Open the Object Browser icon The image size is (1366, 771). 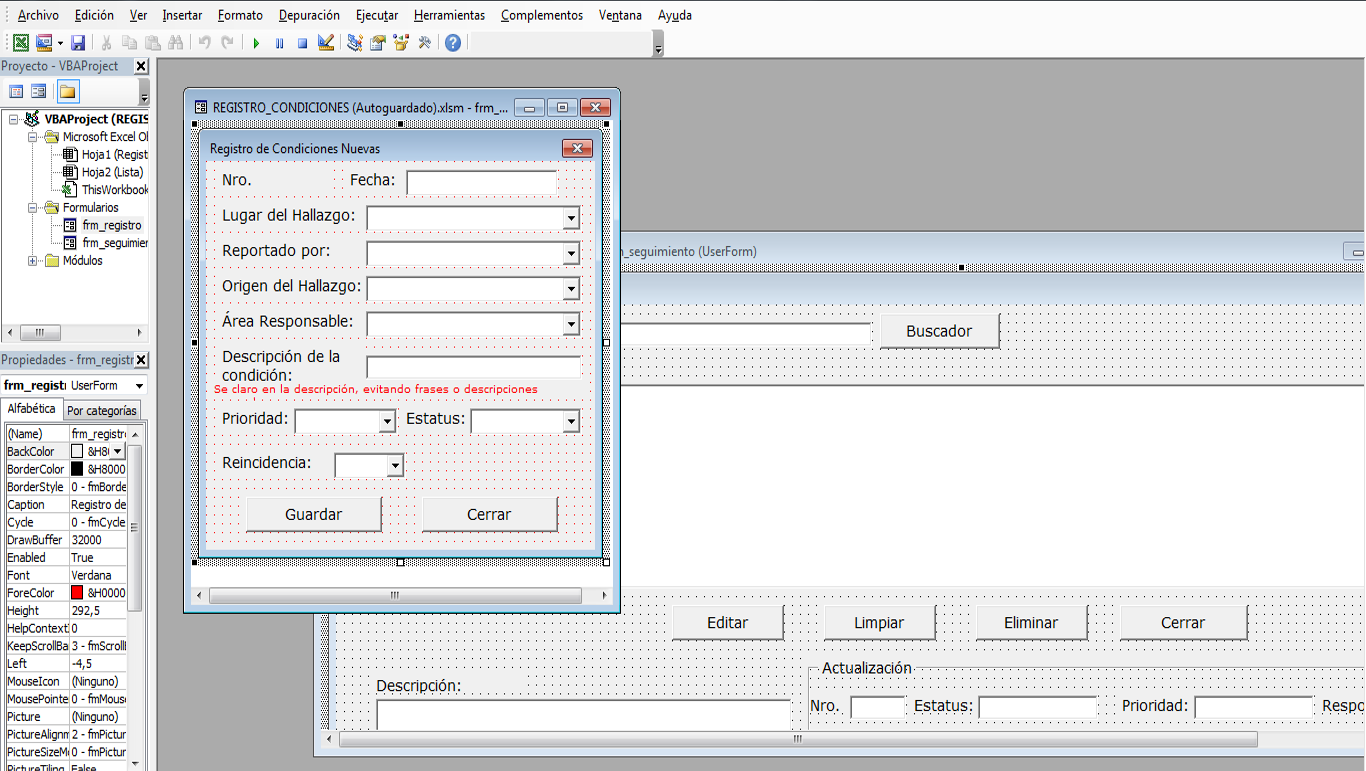click(x=401, y=43)
